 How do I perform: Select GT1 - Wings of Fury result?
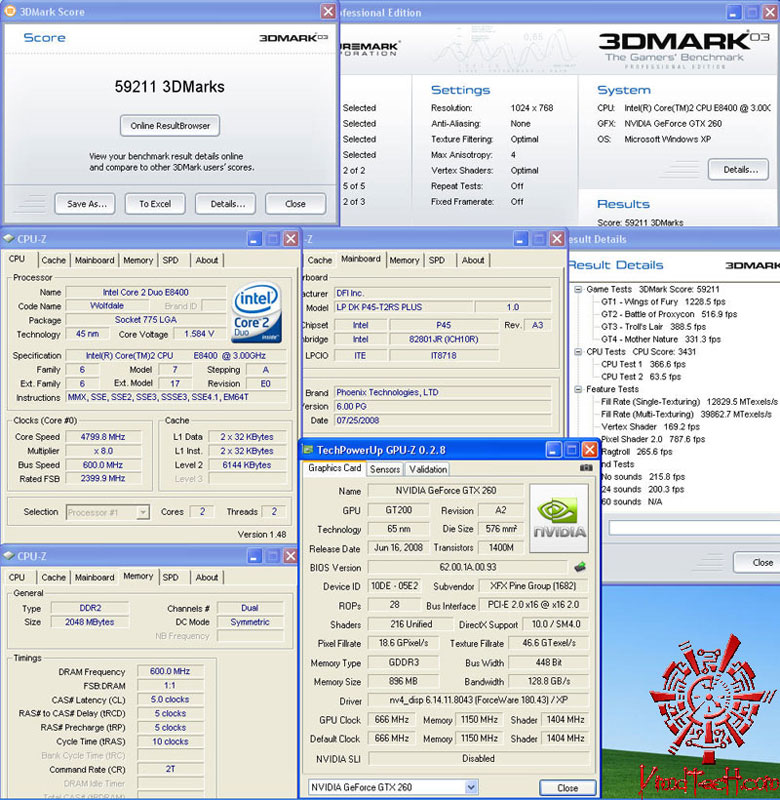click(663, 302)
